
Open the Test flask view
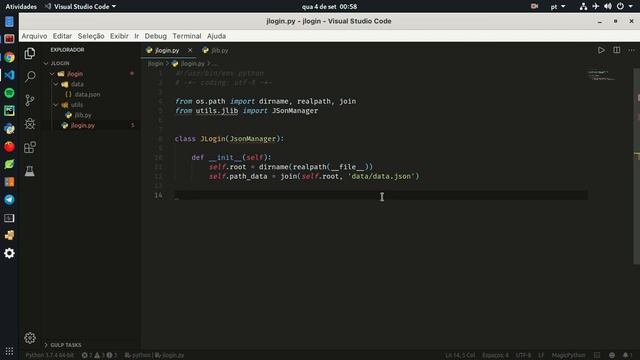(30, 171)
